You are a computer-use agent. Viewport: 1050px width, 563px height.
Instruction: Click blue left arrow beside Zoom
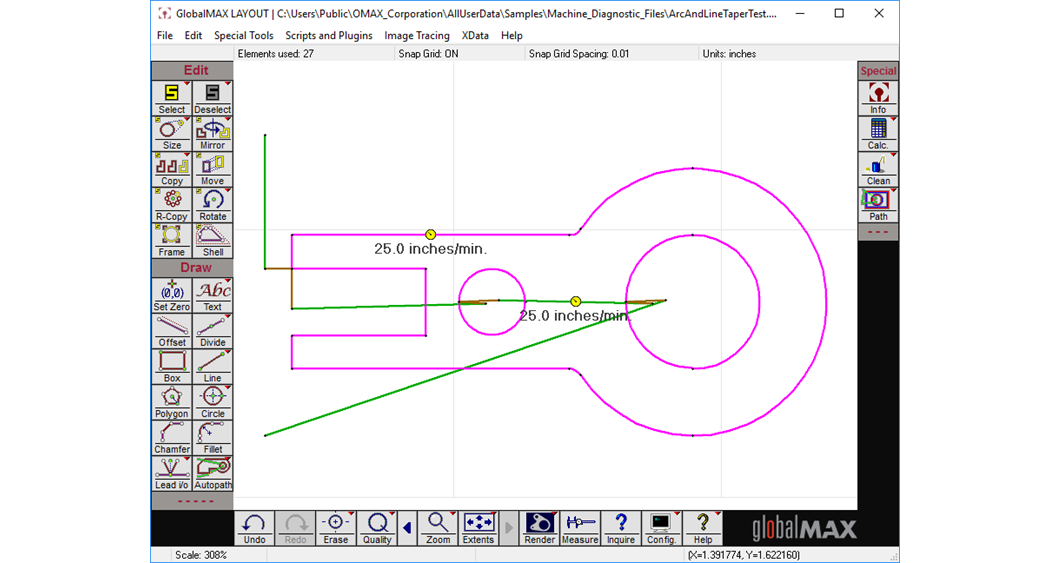point(407,527)
